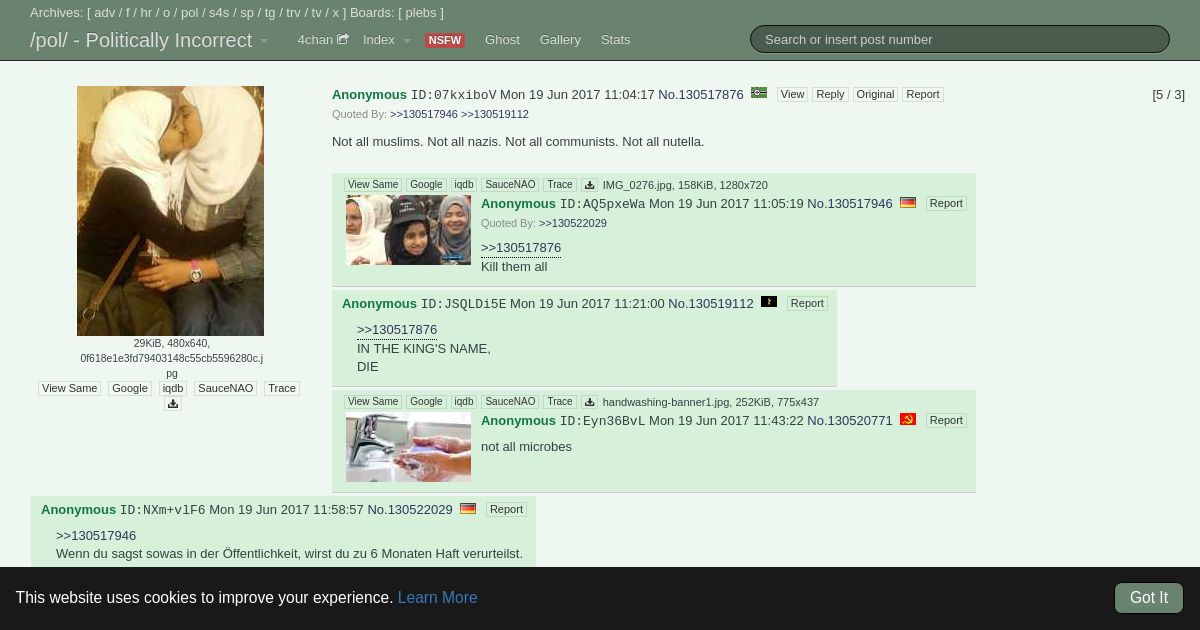Search main image on iqdb
The width and height of the screenshot is (1200, 630).
click(173, 388)
